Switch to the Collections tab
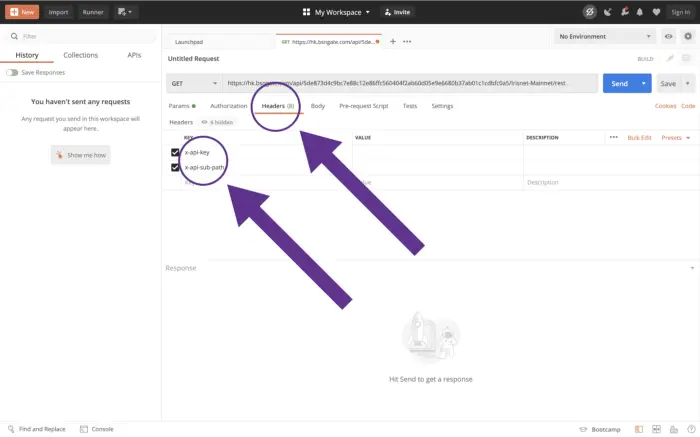Screen dimensions: 700x437 [80, 55]
